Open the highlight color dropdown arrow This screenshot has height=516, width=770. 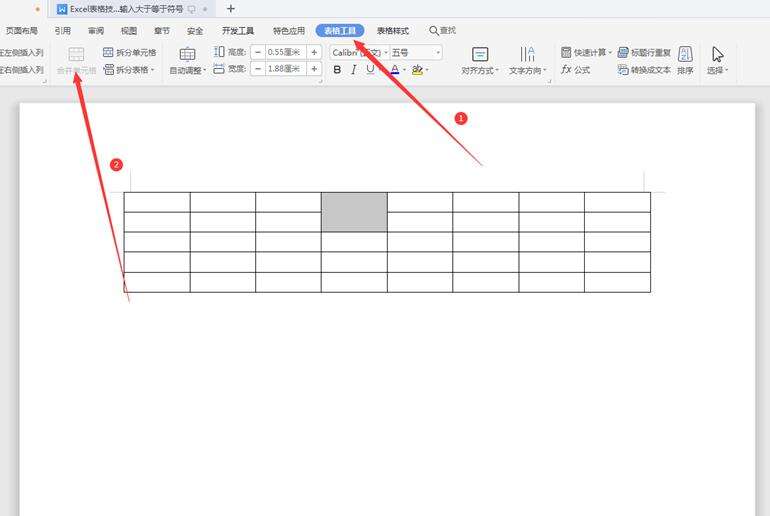pyautogui.click(x=427, y=70)
